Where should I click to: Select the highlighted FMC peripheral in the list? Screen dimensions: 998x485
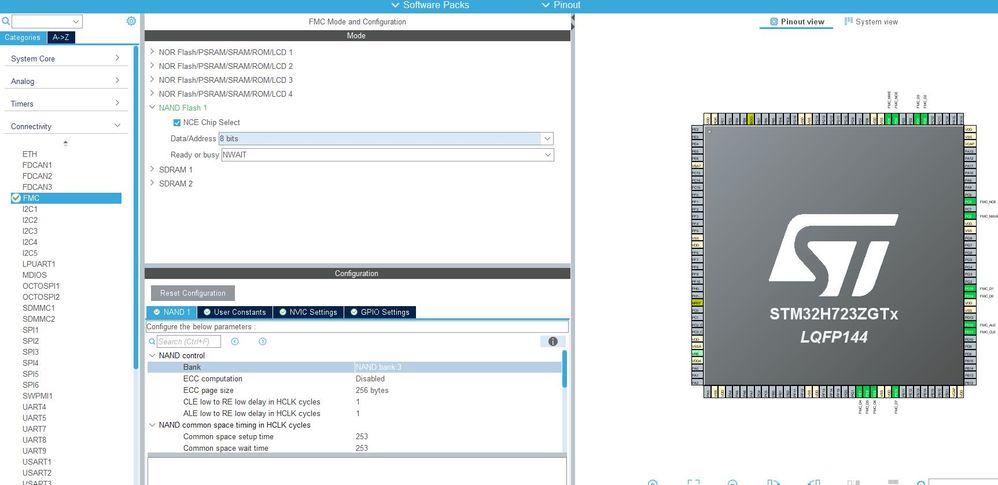(x=66, y=199)
